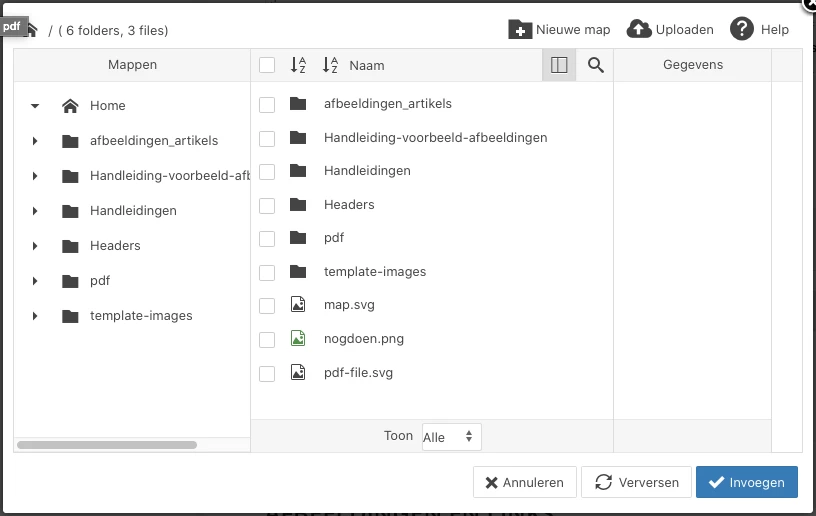Expand Handleidingen tree node arrow
Viewport: 816px width, 516px height.
[x=35, y=211]
